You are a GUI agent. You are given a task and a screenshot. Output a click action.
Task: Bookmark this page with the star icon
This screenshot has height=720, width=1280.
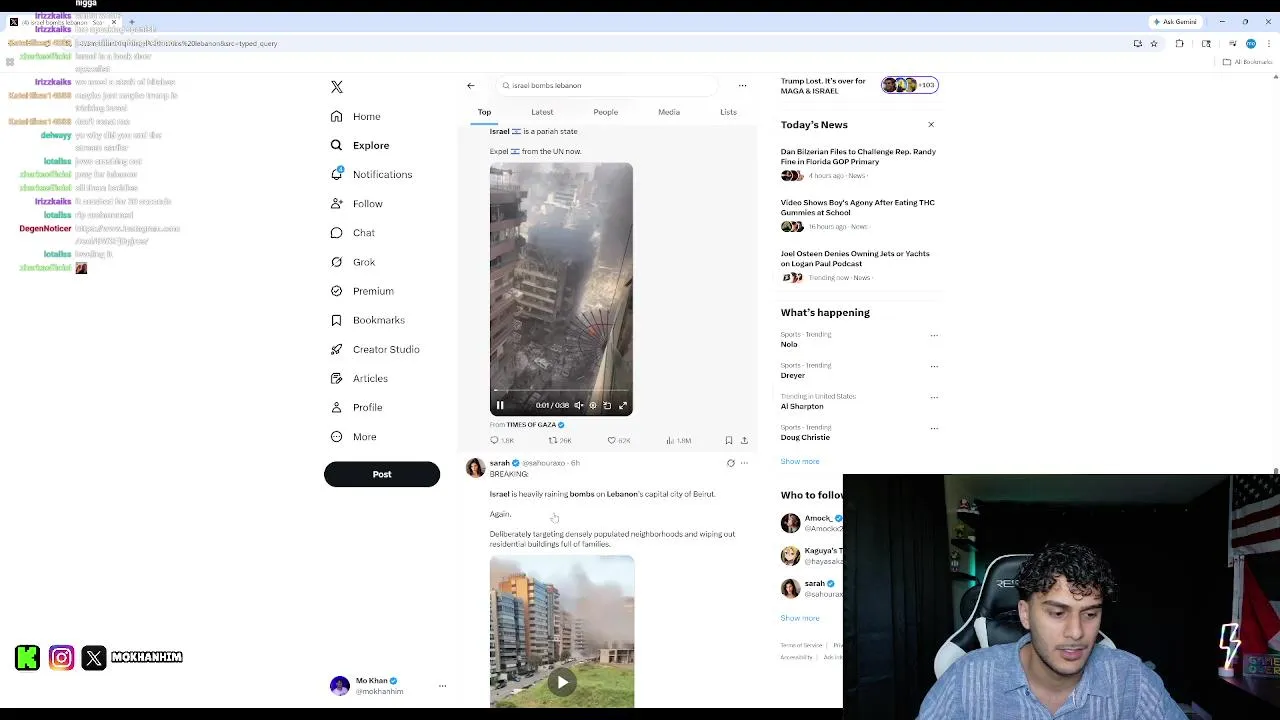[x=1154, y=43]
